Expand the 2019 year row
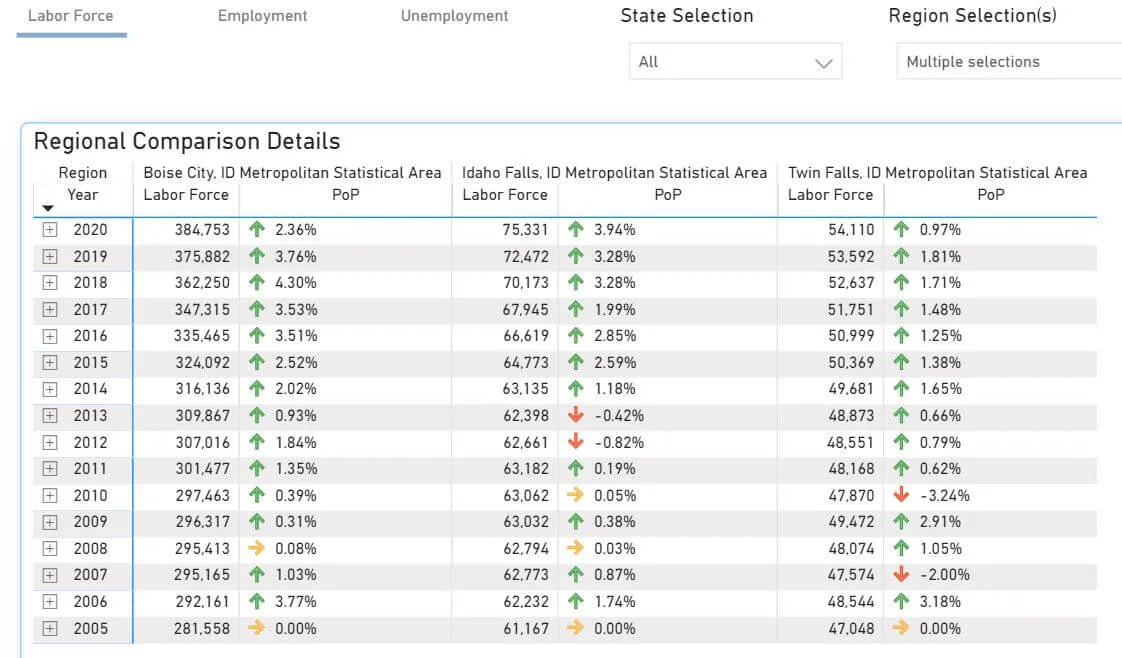The width and height of the screenshot is (1122, 658). [49, 256]
